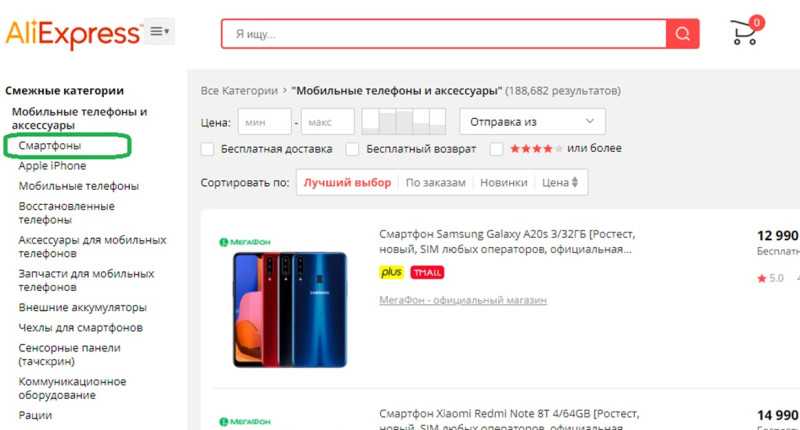Check the four stars или более box
The width and height of the screenshot is (800, 430).
496,149
